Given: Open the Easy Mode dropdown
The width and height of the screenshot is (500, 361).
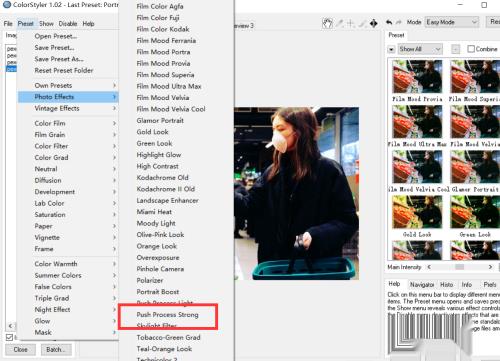Looking at the screenshot, I should (452, 22).
